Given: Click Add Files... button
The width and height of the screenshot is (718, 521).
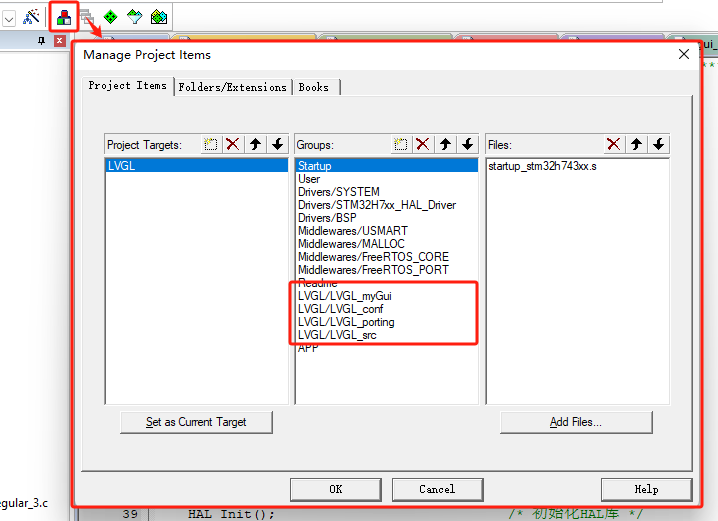Looking at the screenshot, I should coord(576,422).
